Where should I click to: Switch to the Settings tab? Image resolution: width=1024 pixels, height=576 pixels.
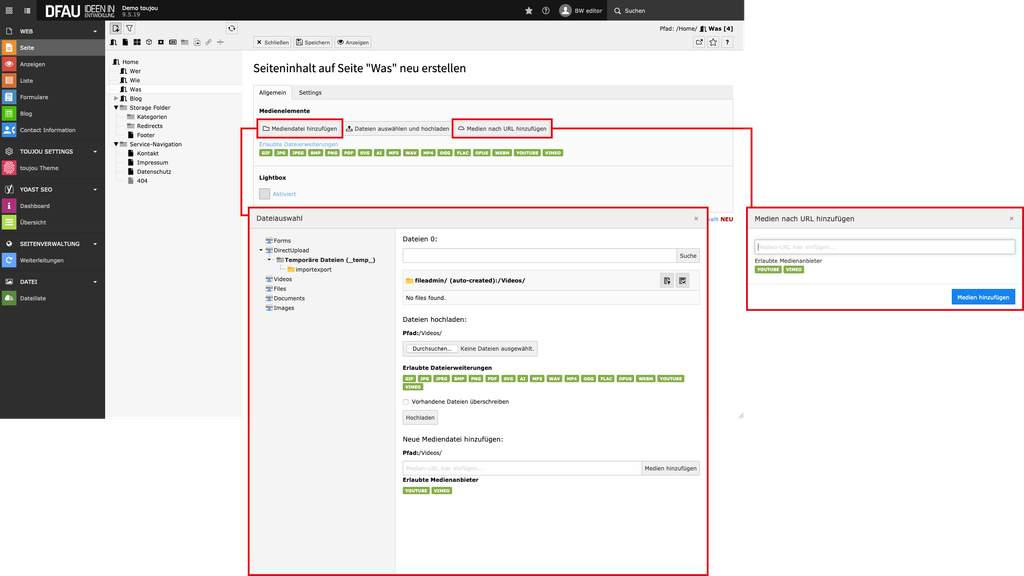click(x=310, y=92)
